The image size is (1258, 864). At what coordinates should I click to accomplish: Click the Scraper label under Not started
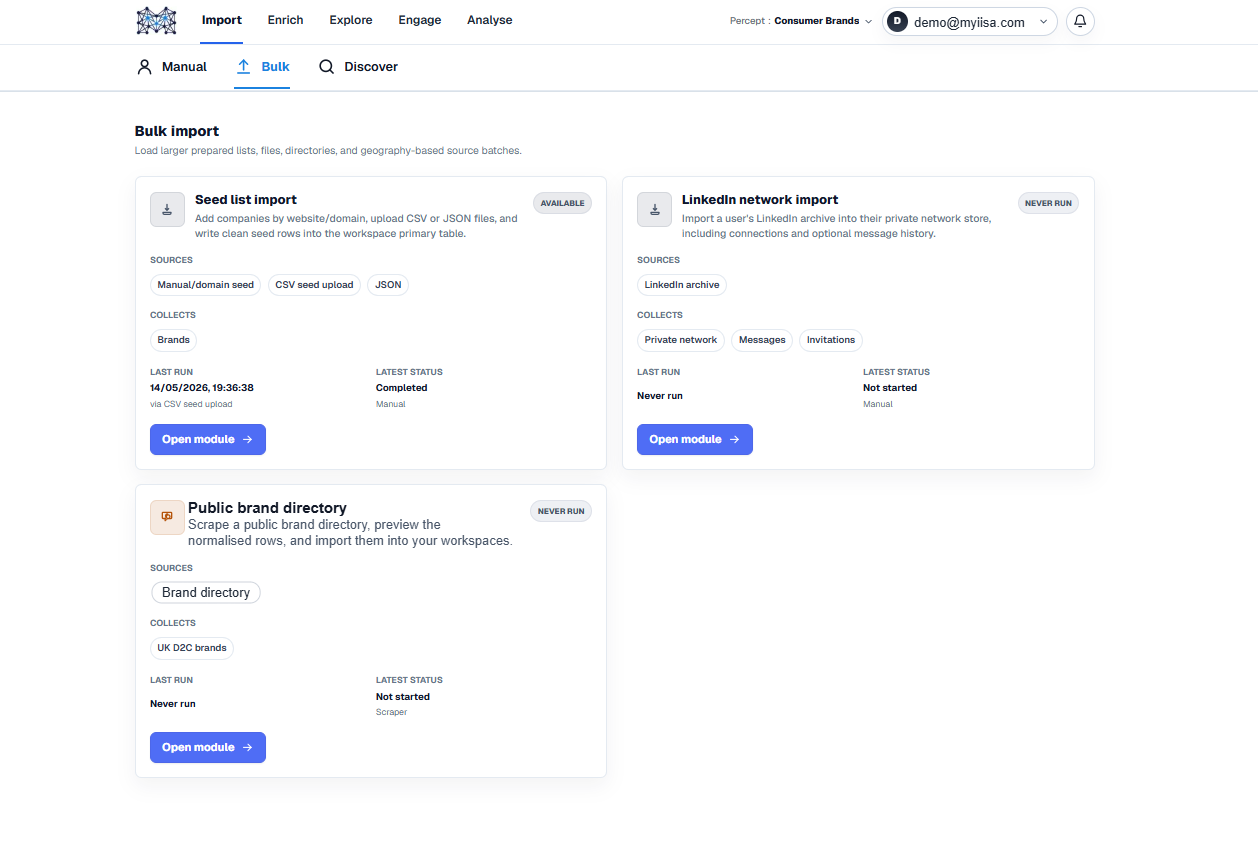[391, 712]
